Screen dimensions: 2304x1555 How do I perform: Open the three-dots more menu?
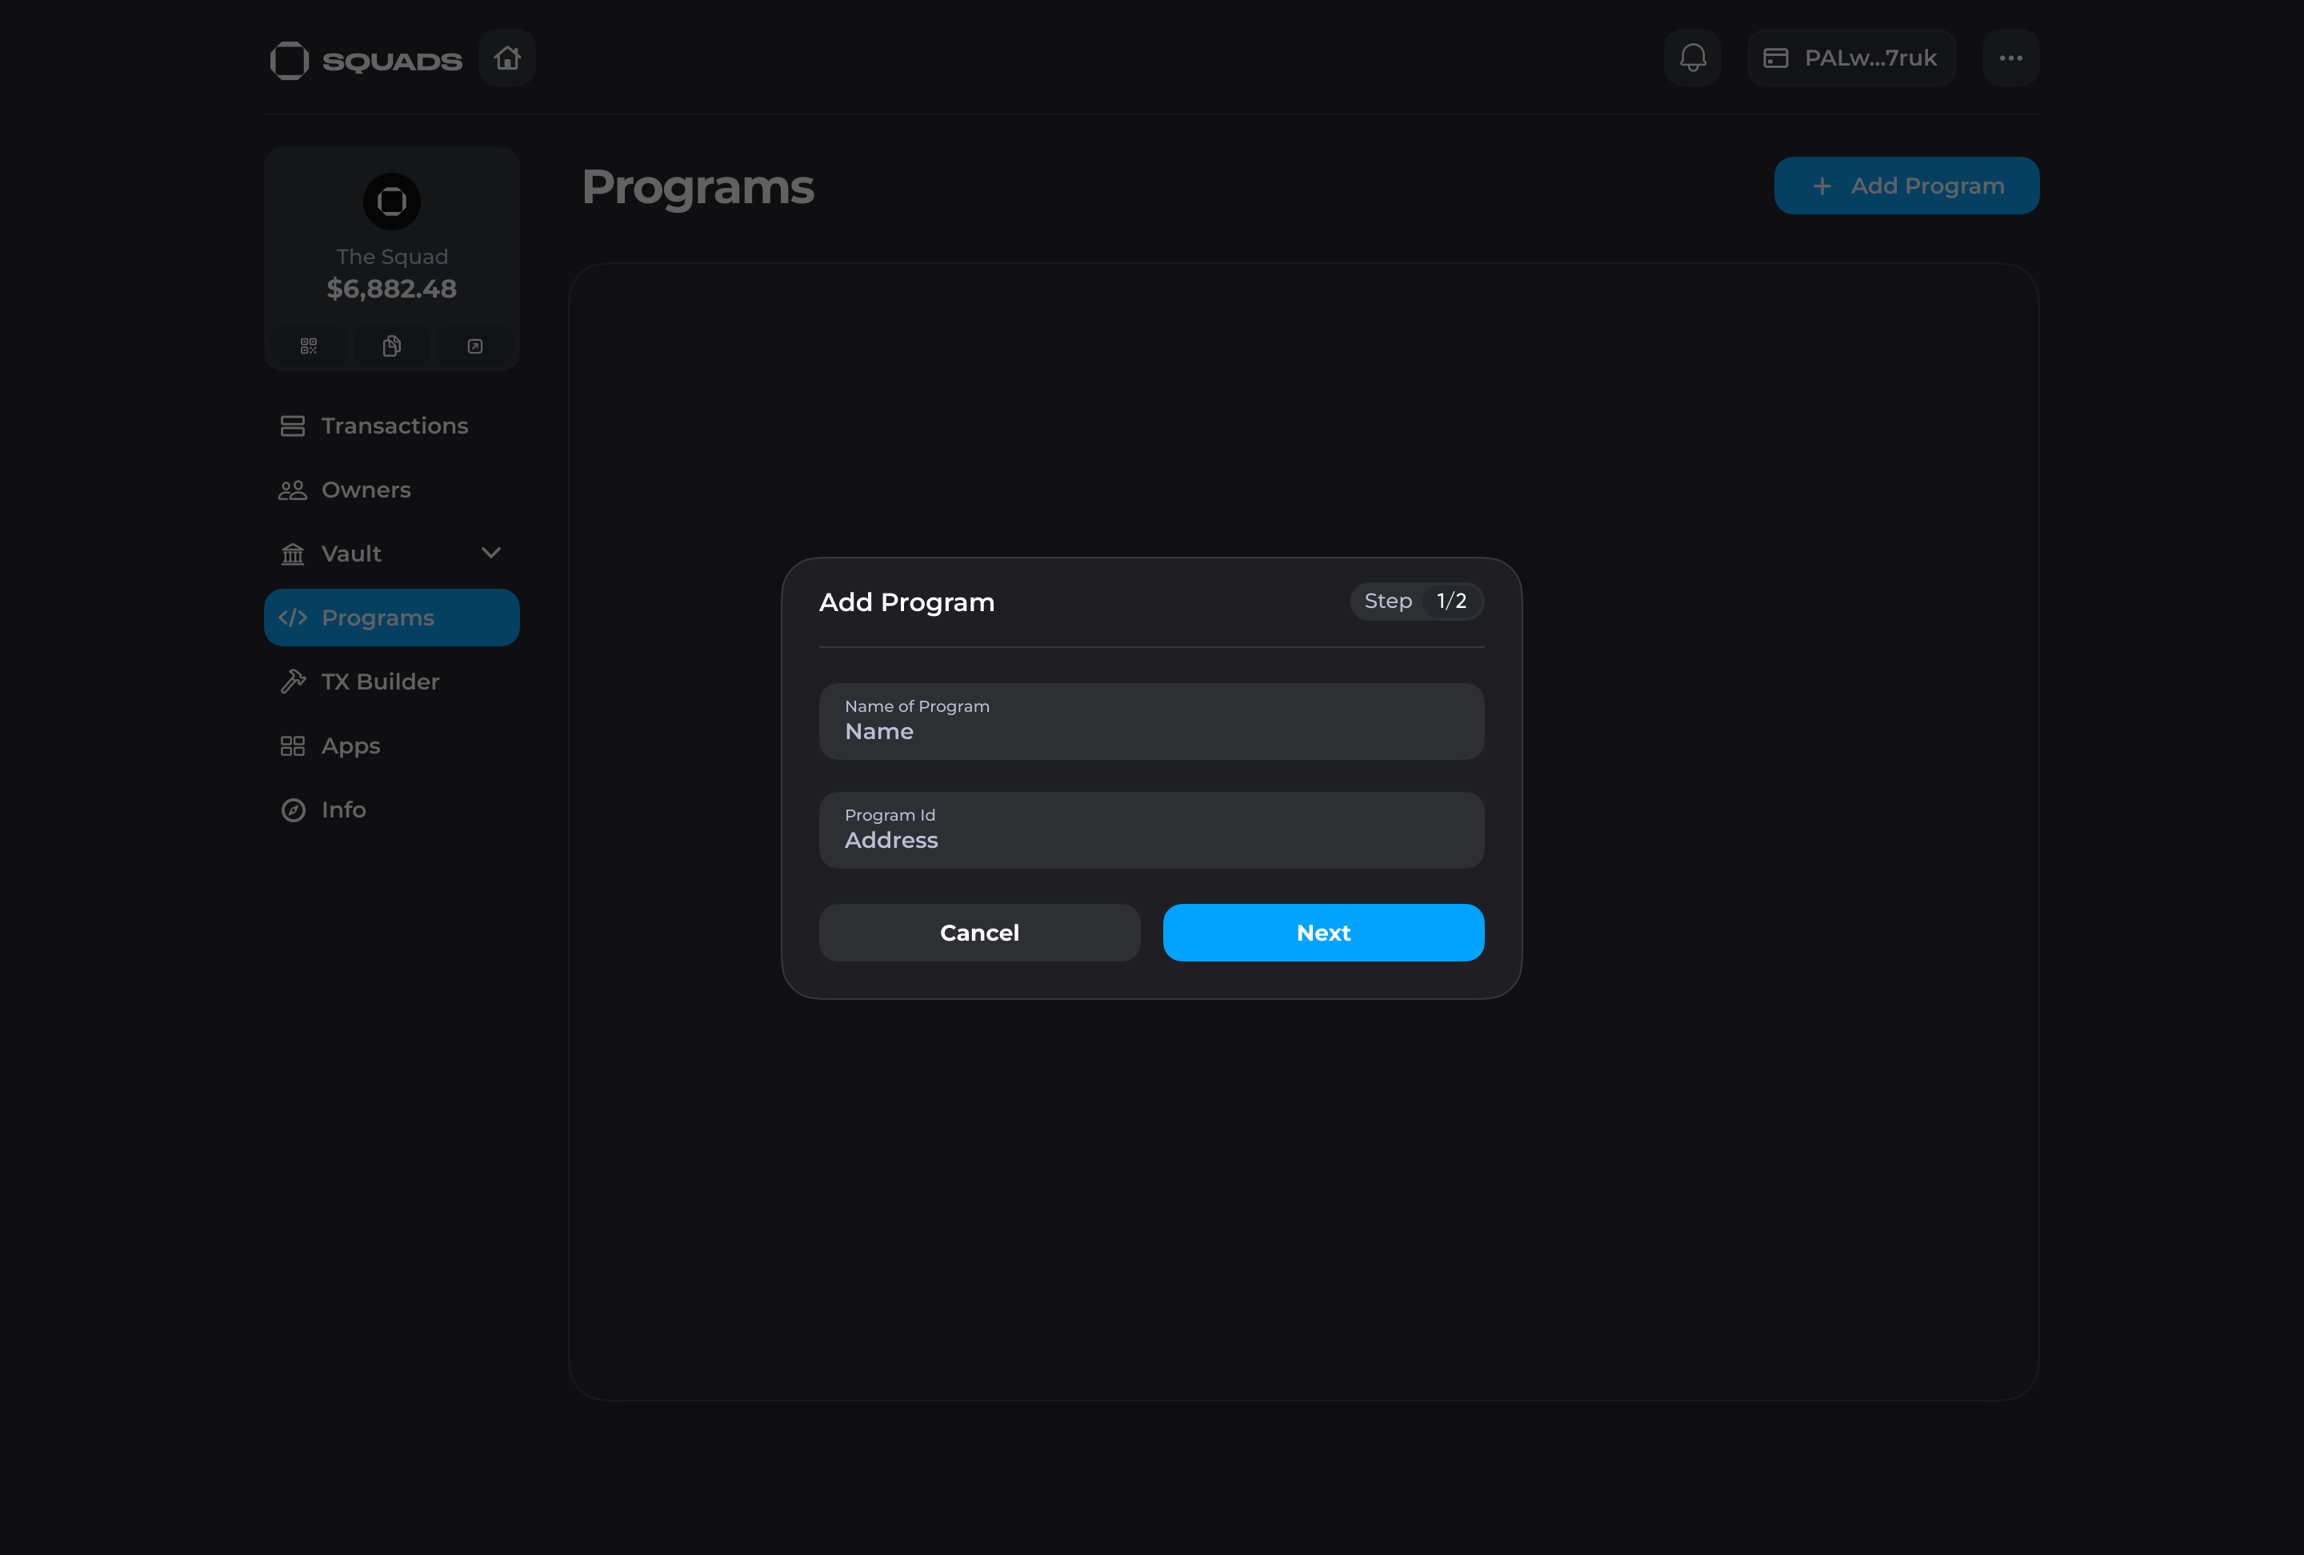click(x=2010, y=58)
